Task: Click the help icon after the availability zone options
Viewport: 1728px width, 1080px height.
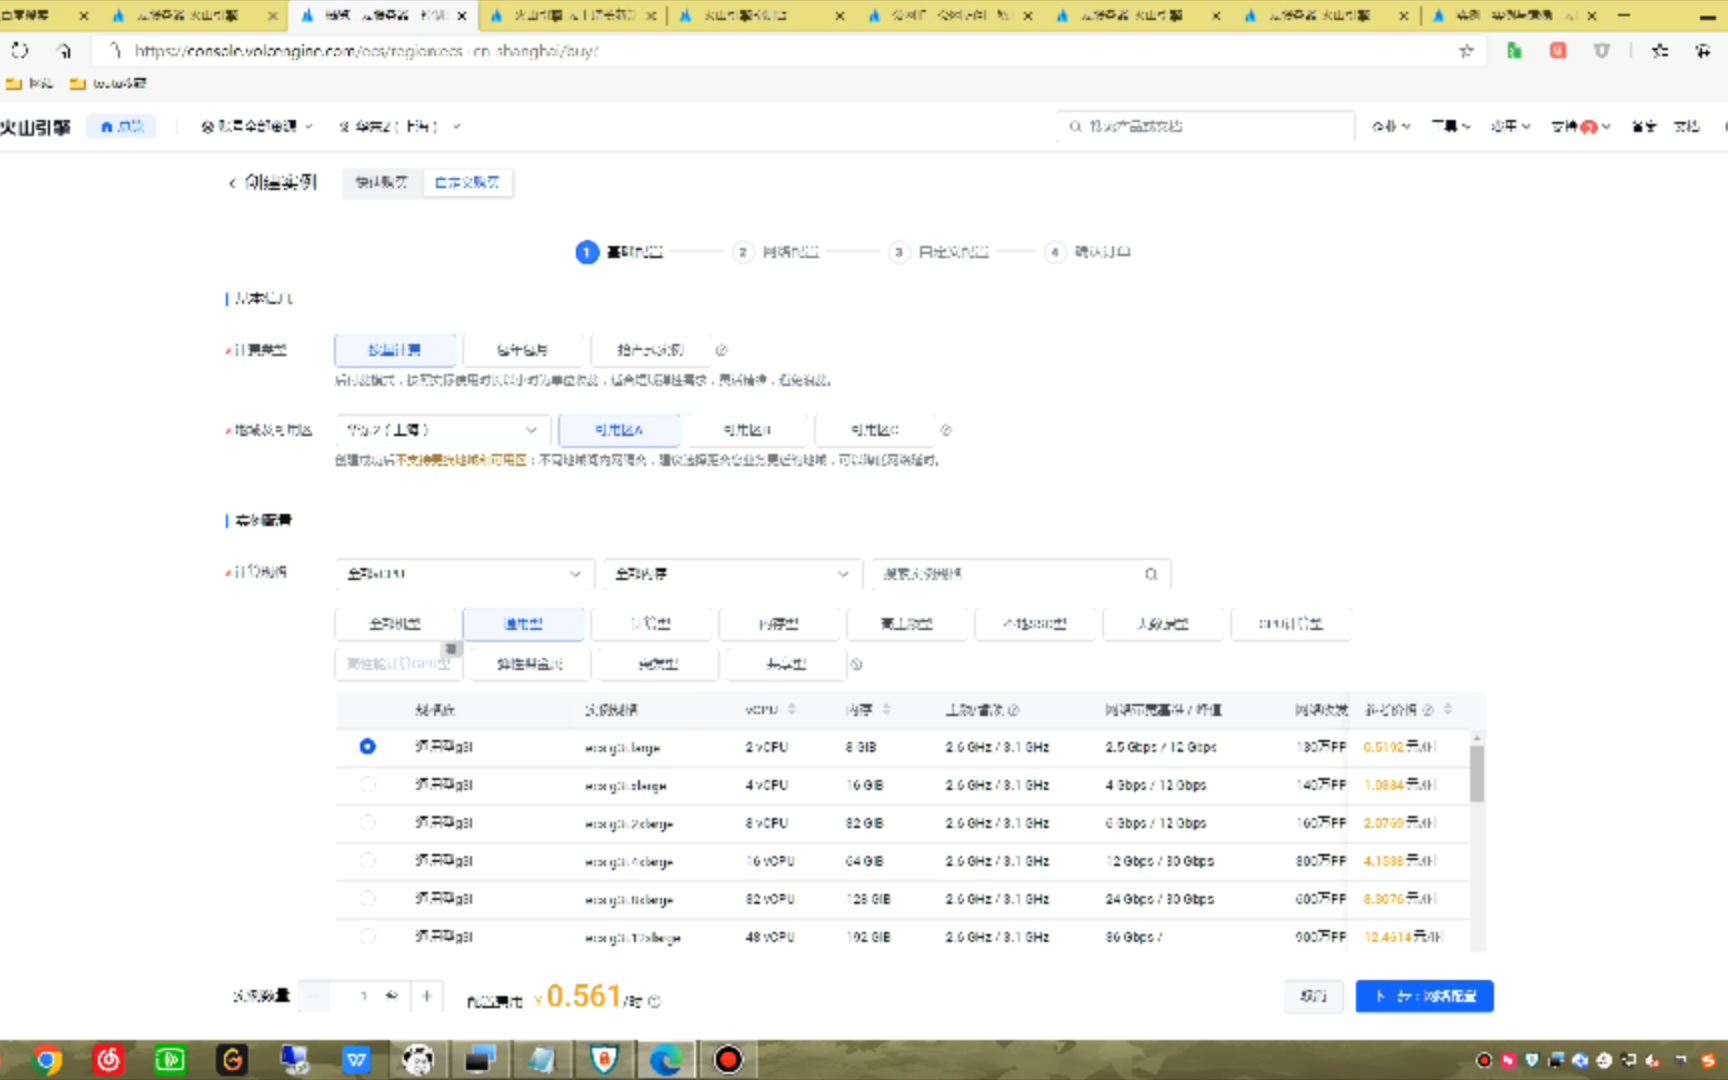Action: click(945, 430)
